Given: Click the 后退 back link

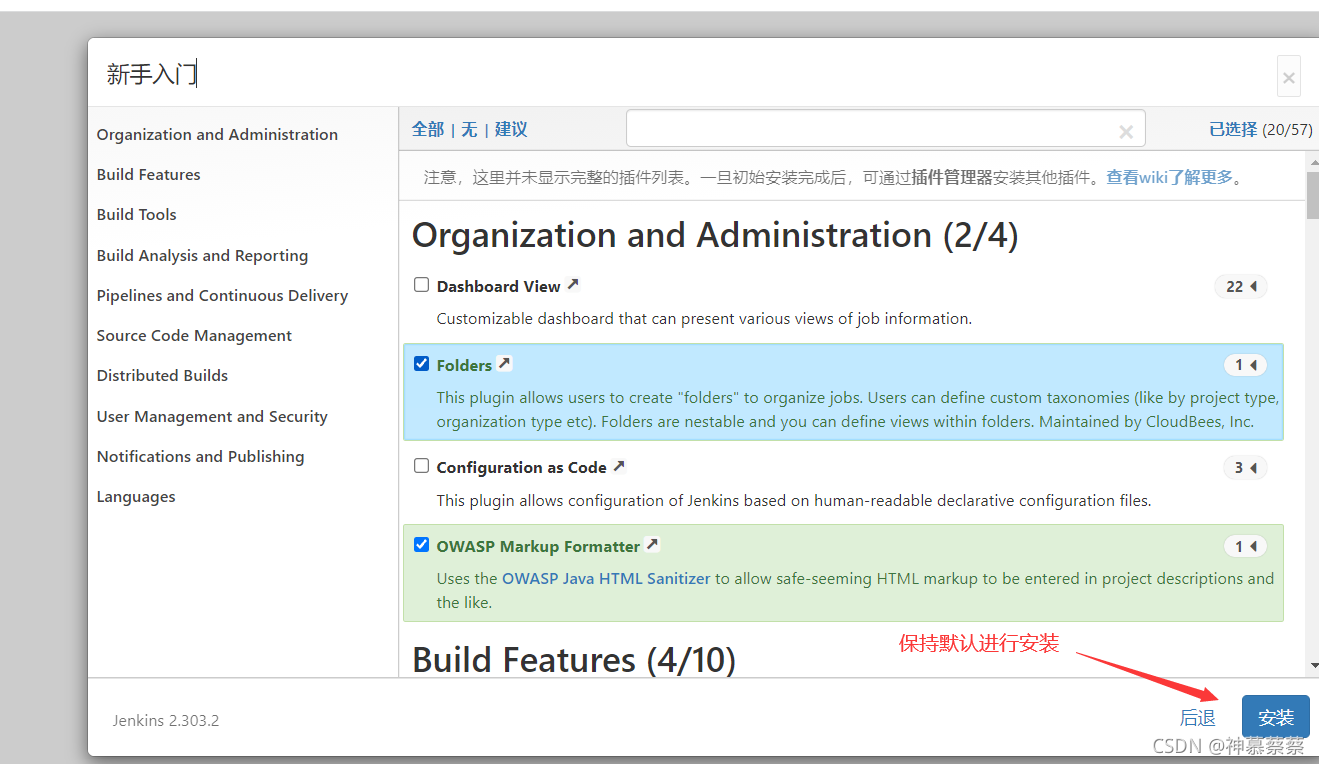Looking at the screenshot, I should 1197,718.
